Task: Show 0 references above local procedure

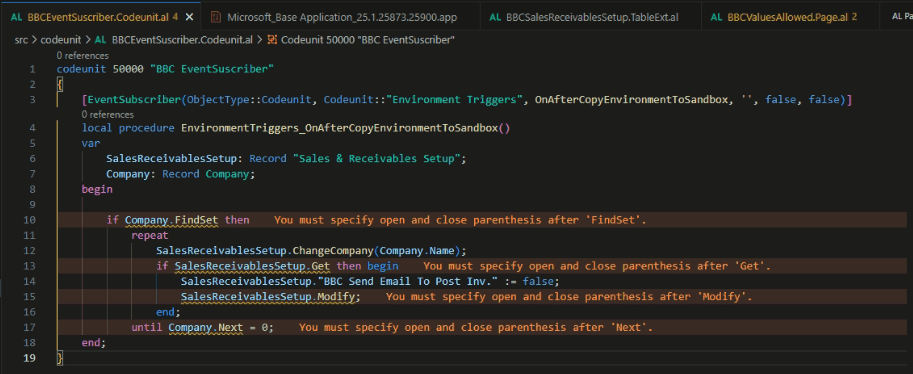Action: 108,115
